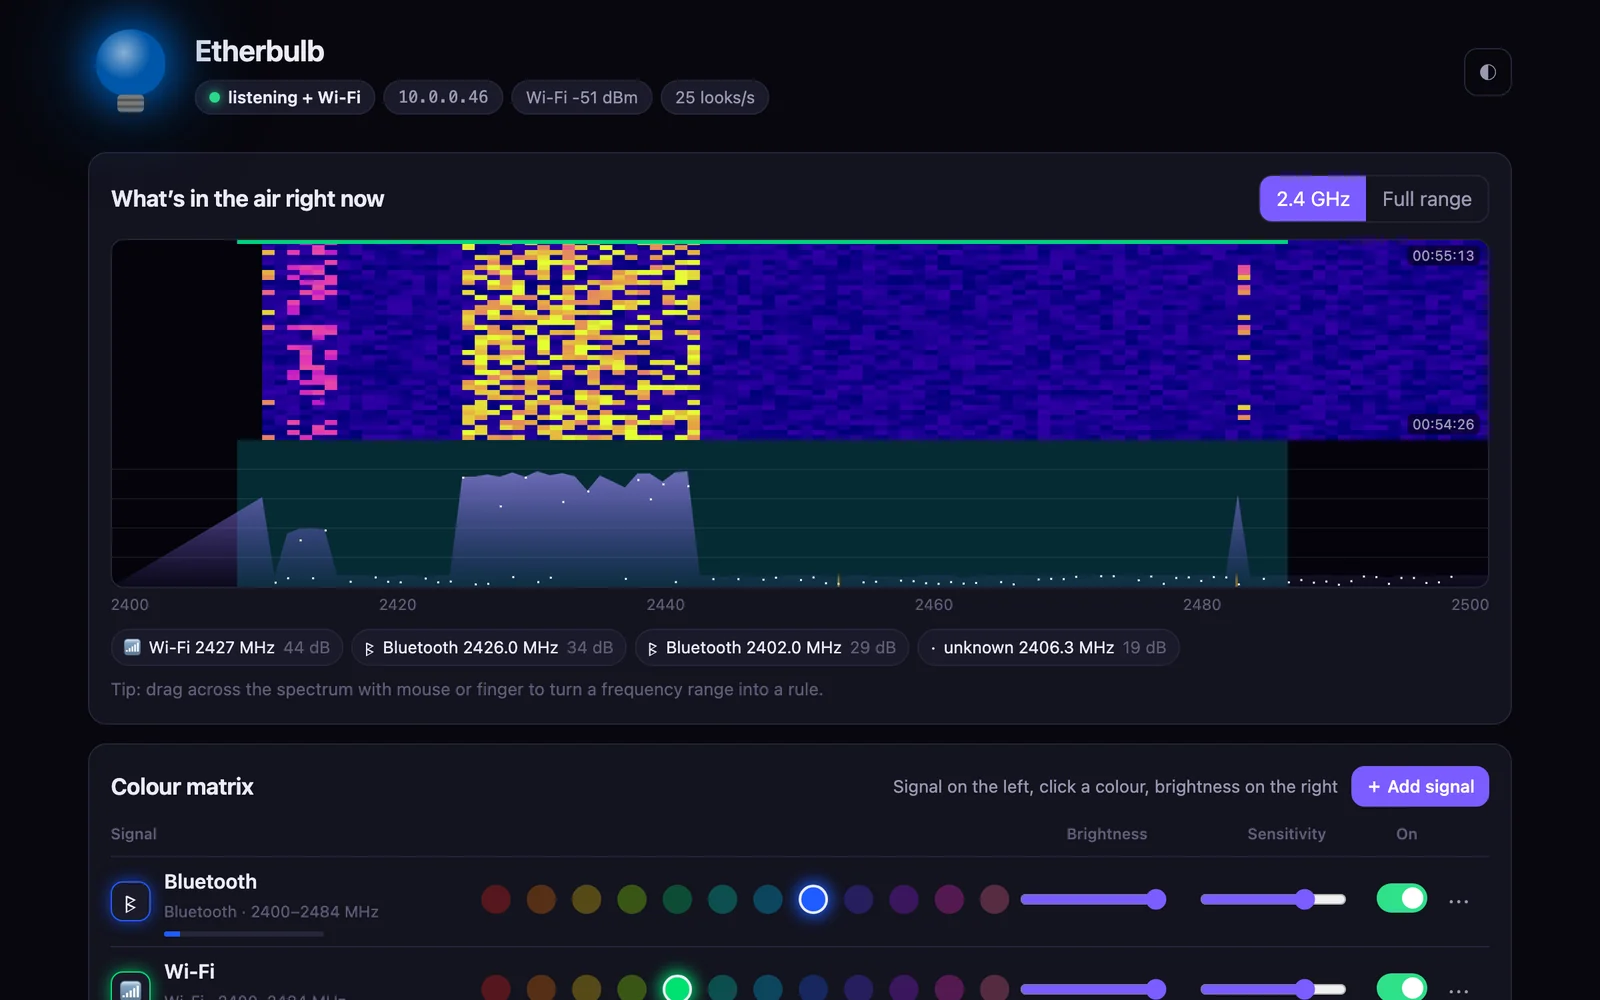Adjust the Bluetooth brightness slider
The image size is (1600, 1000).
coord(1093,899)
